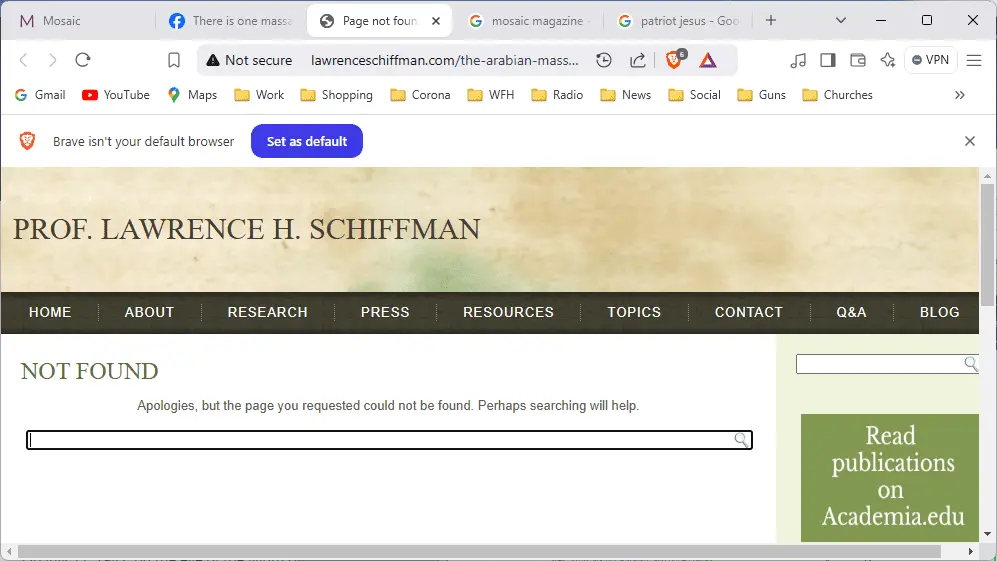997x561 pixels.
Task: Click the horizontal scrollbar at page bottom
Action: point(480,551)
